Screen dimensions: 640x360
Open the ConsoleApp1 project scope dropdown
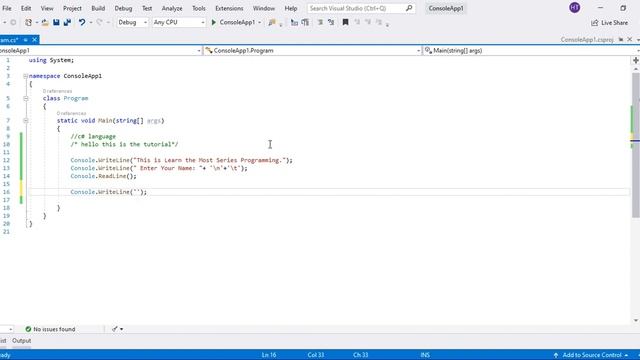[101, 51]
